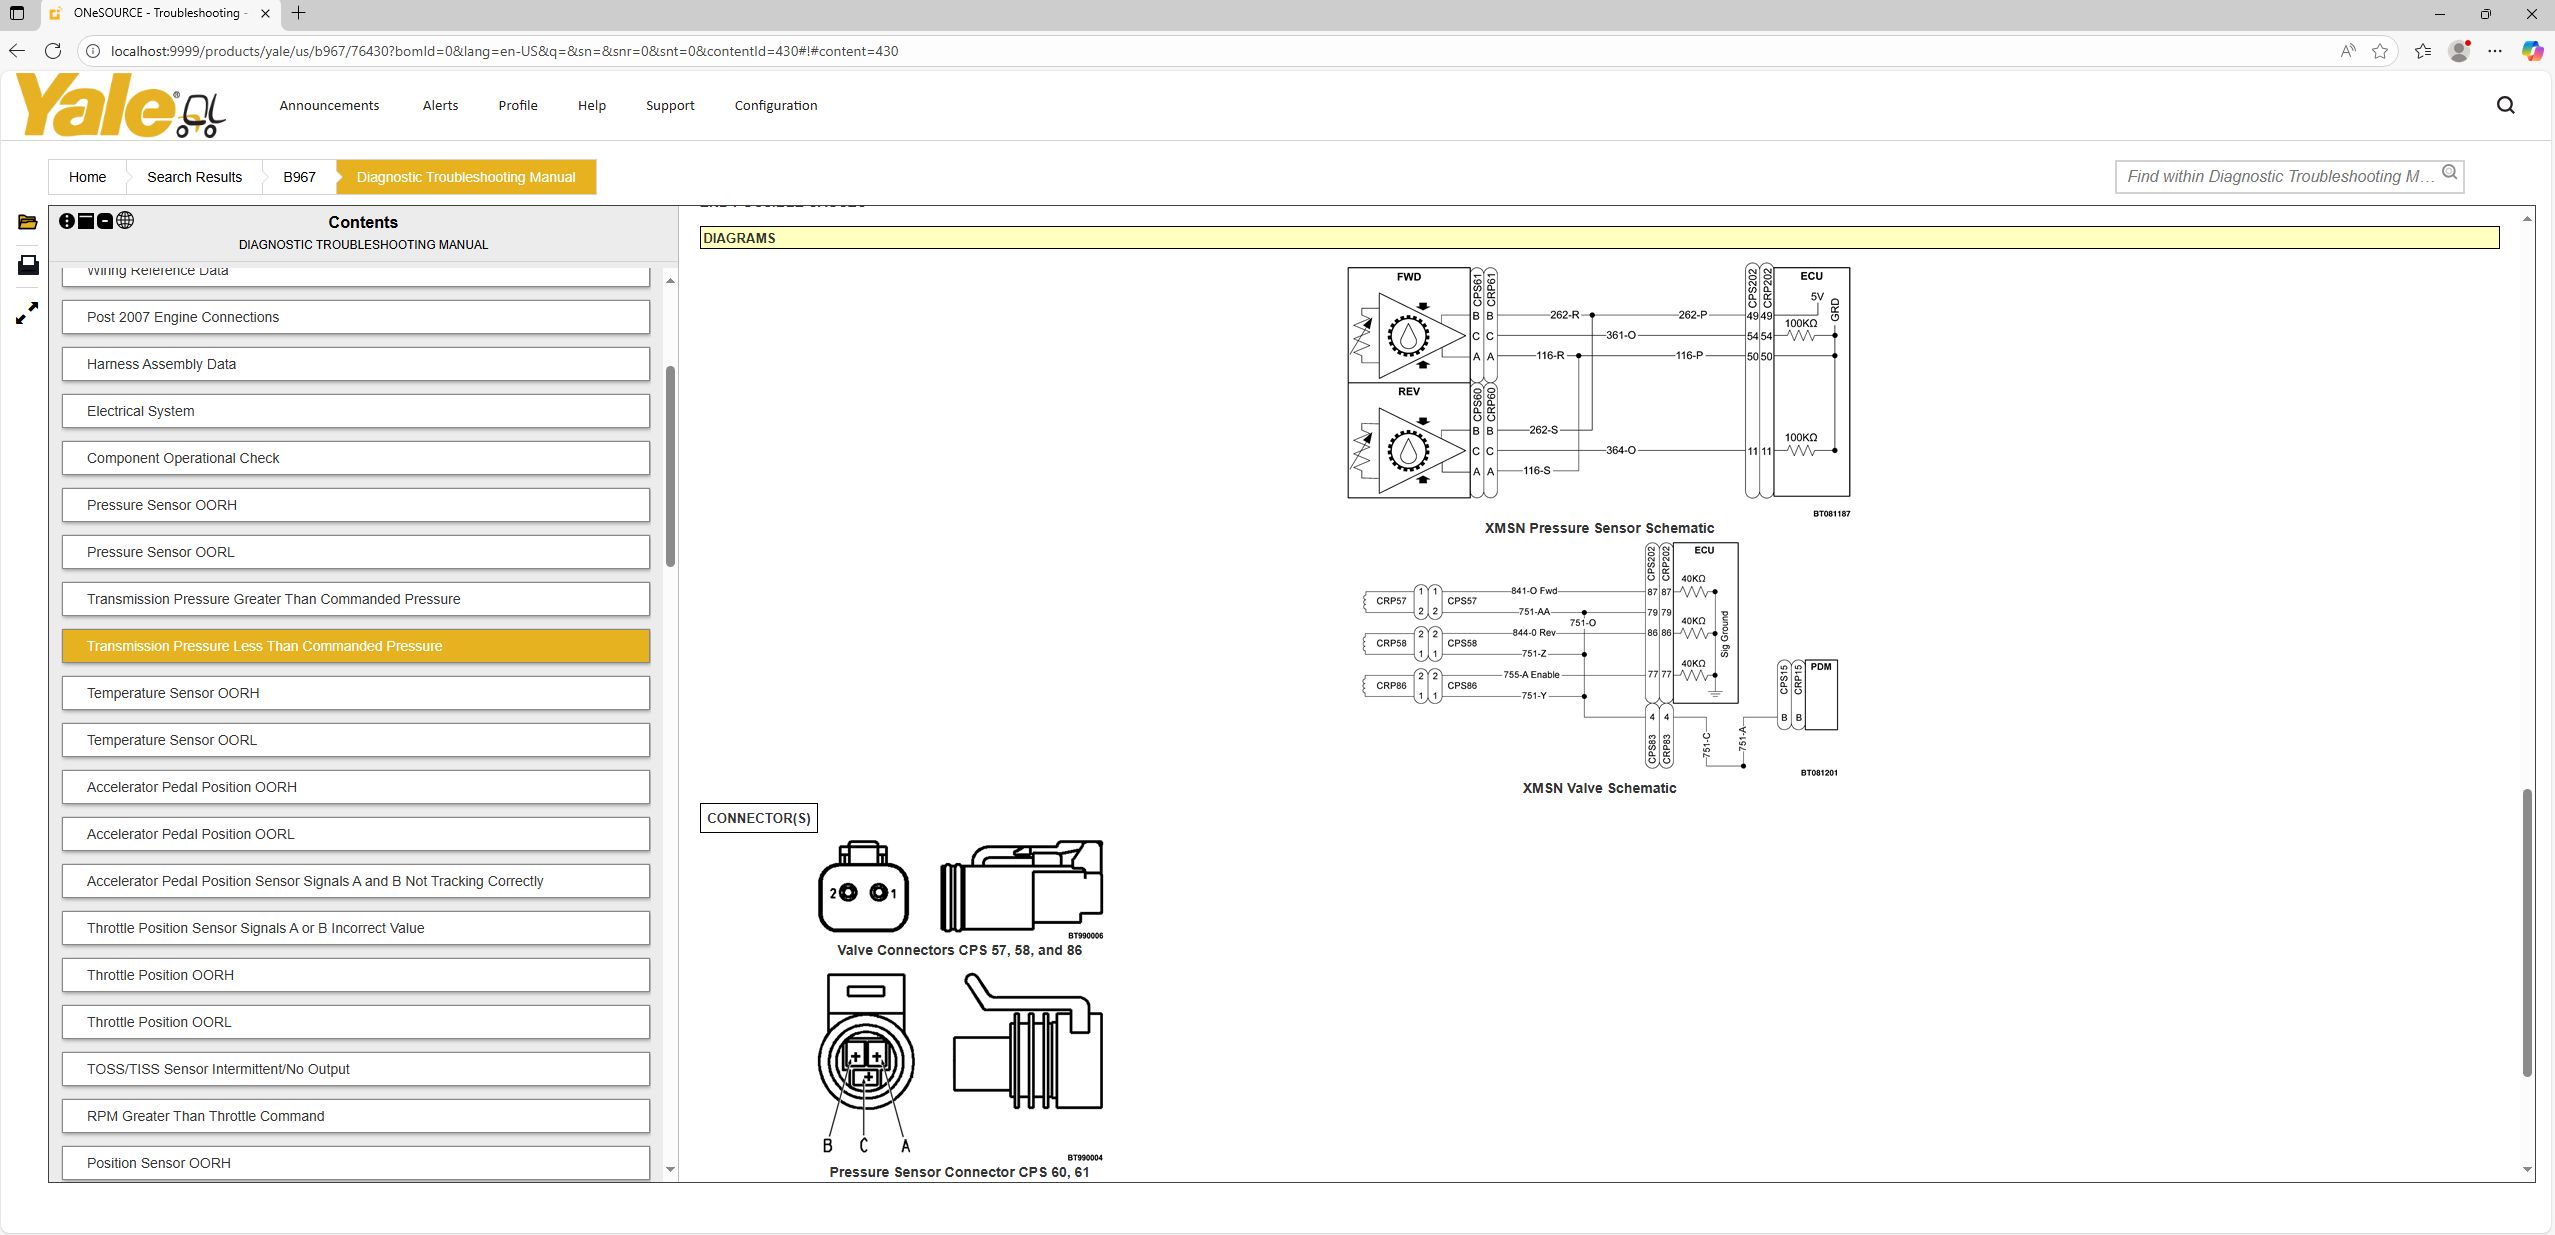This screenshot has width=2555, height=1235.
Task: Open the Configuration menu
Action: point(775,105)
